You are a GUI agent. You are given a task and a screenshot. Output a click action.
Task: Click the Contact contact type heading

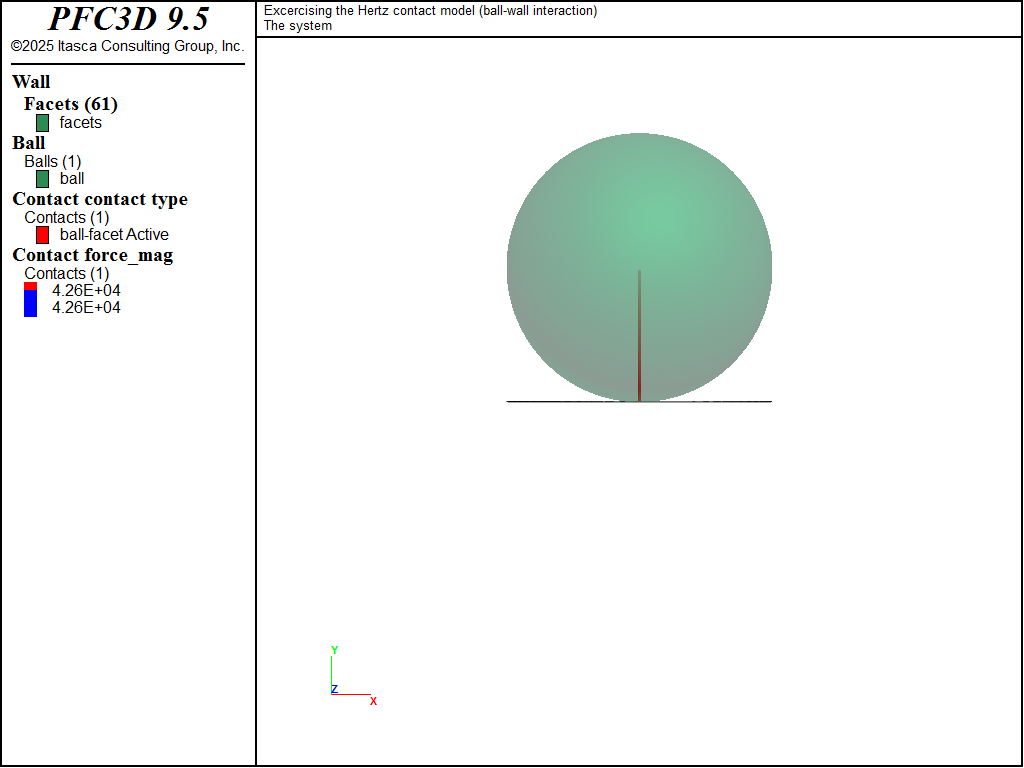coord(100,199)
